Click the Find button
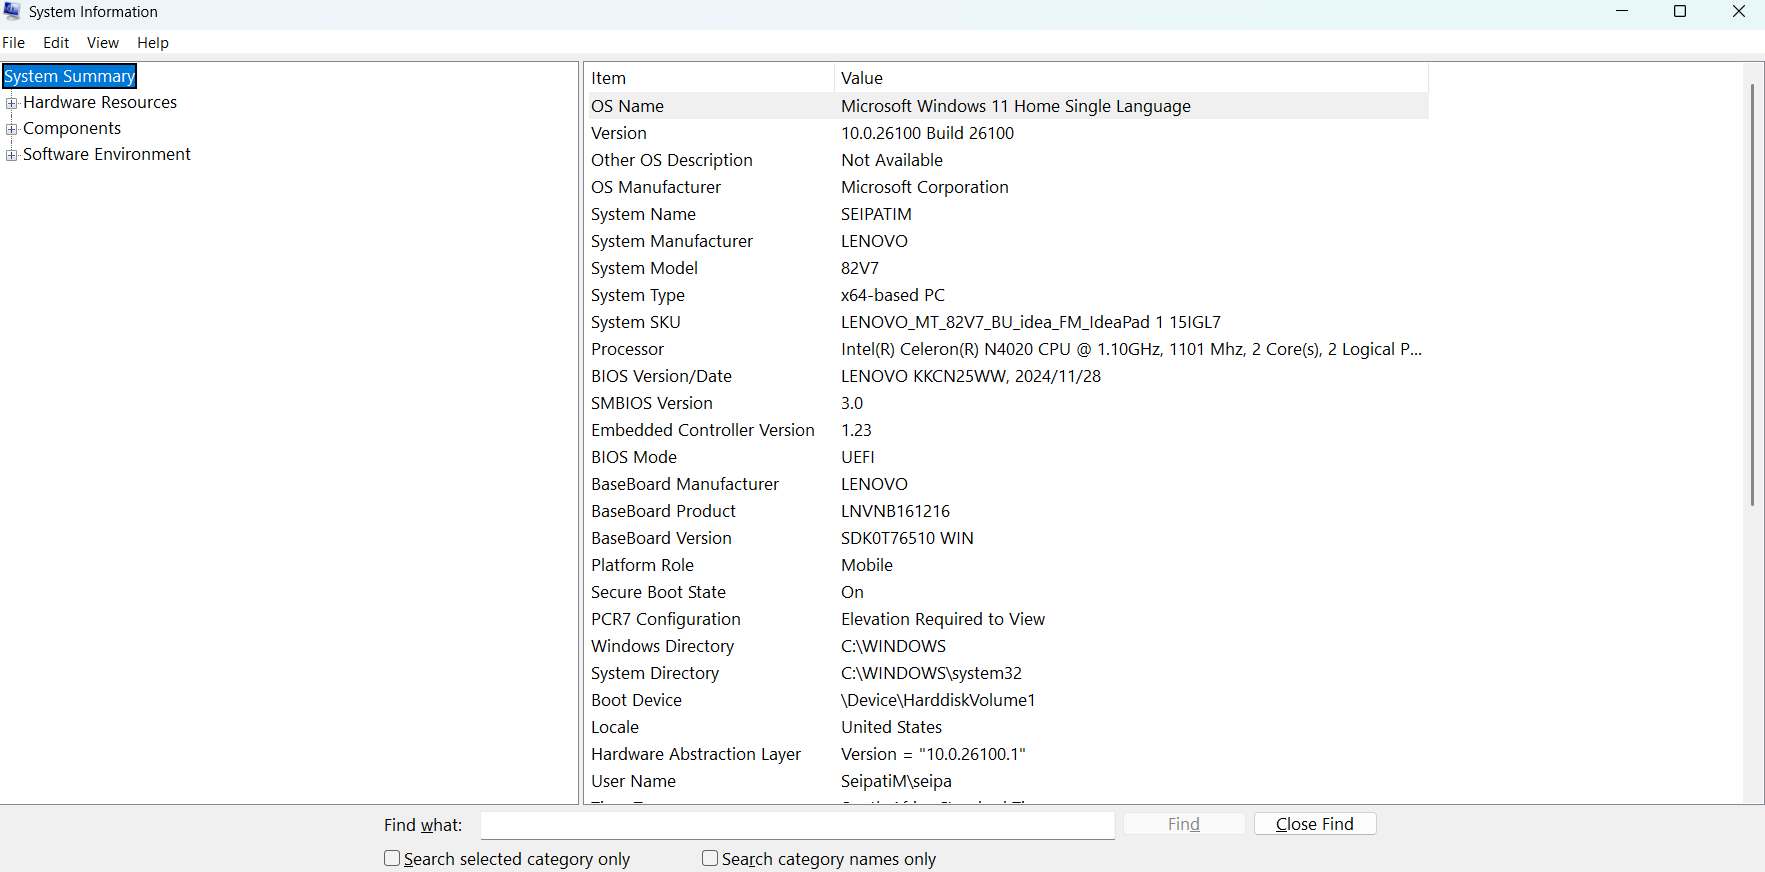The height and width of the screenshot is (872, 1765). 1184,824
